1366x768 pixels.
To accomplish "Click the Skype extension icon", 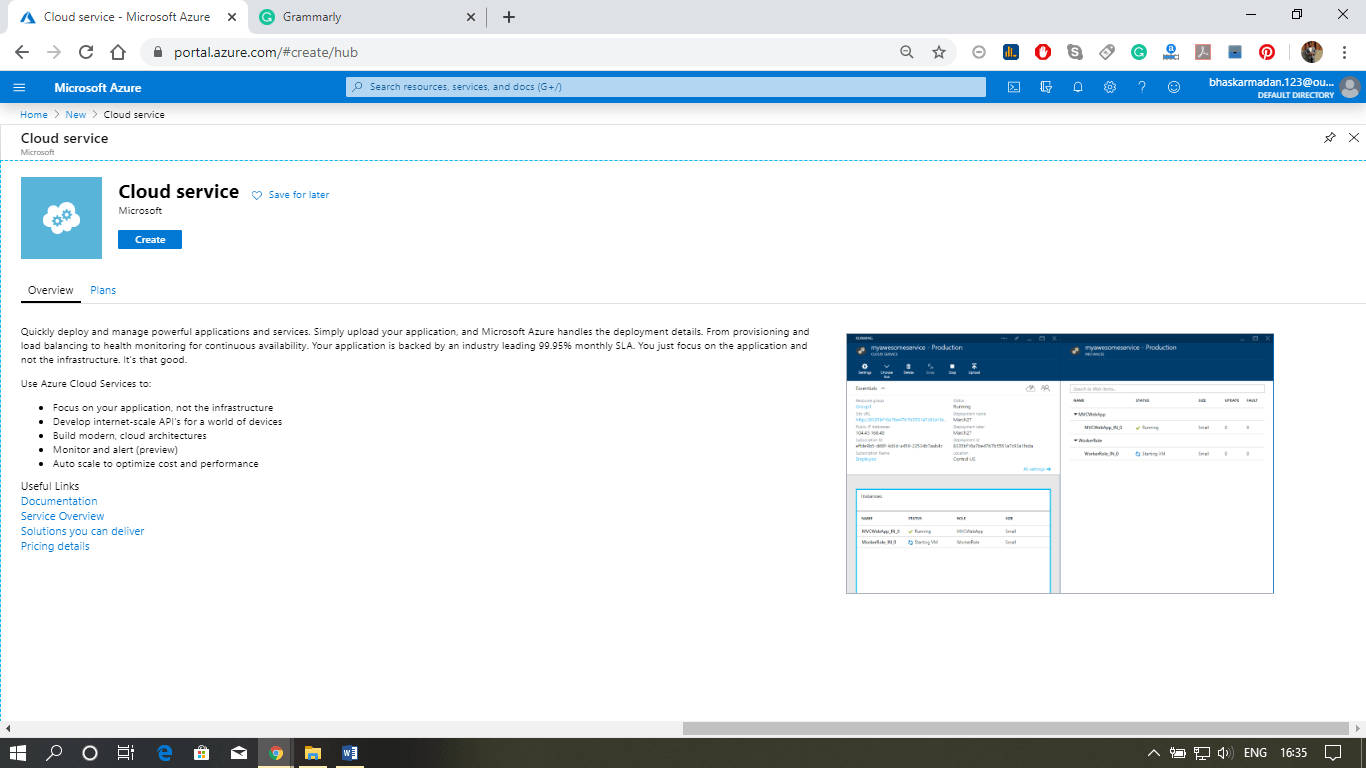I will tap(1075, 52).
